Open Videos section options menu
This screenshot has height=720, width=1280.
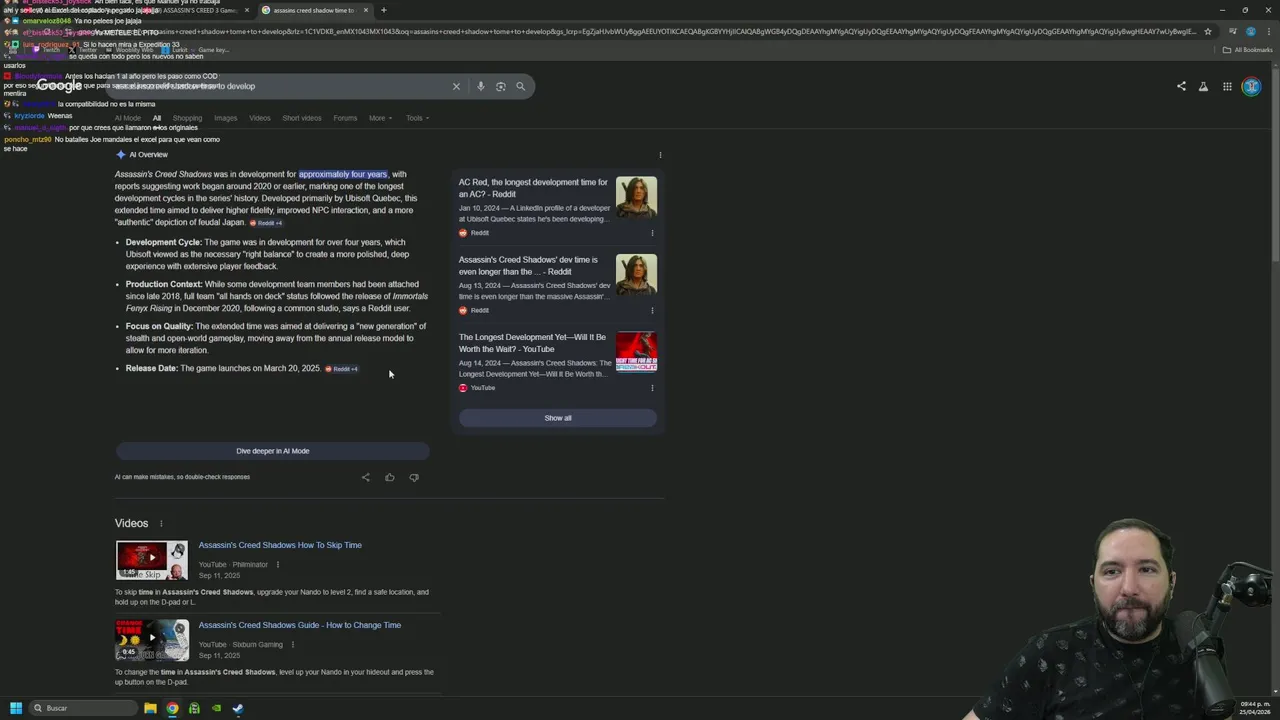[x=160, y=523]
